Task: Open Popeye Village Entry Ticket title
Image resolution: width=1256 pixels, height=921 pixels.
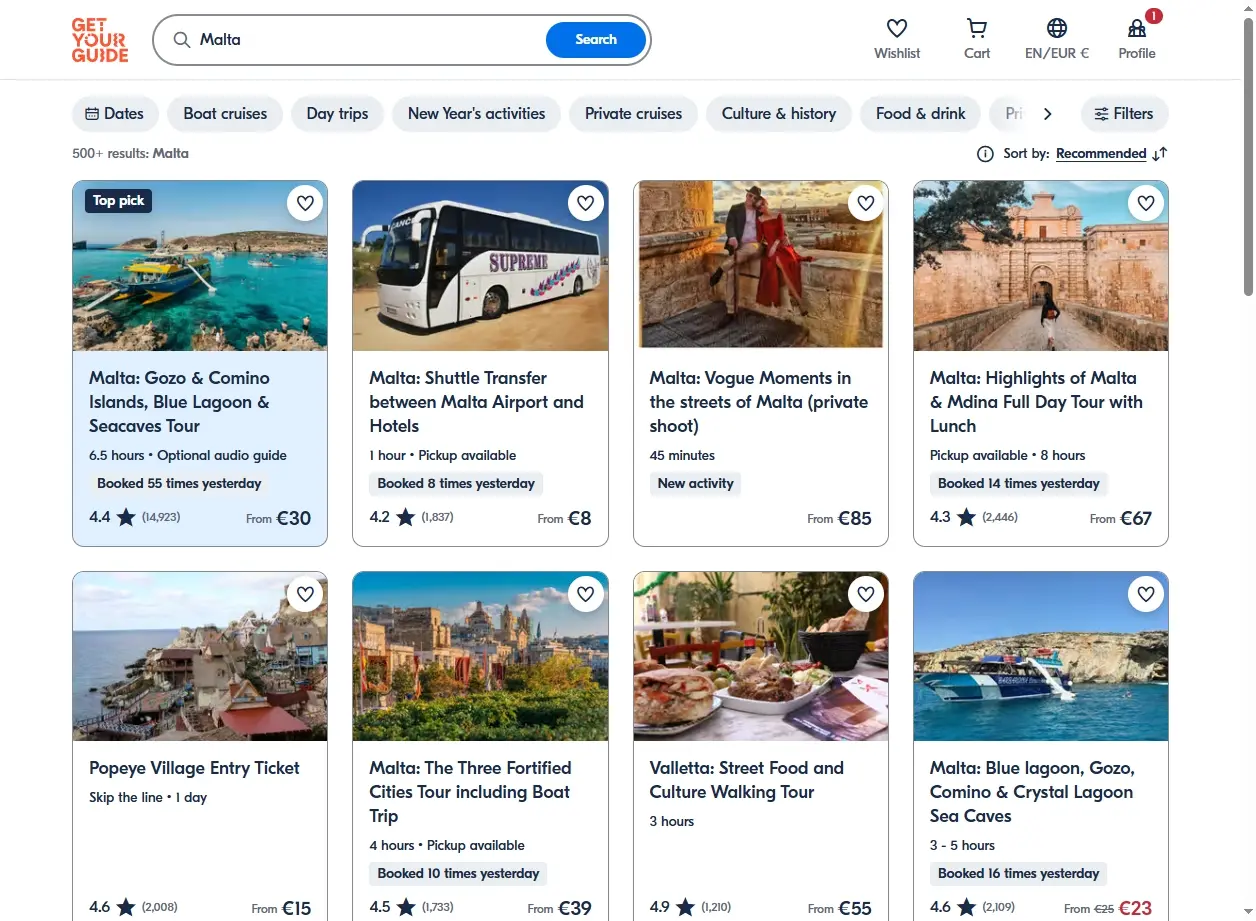Action: pos(194,768)
